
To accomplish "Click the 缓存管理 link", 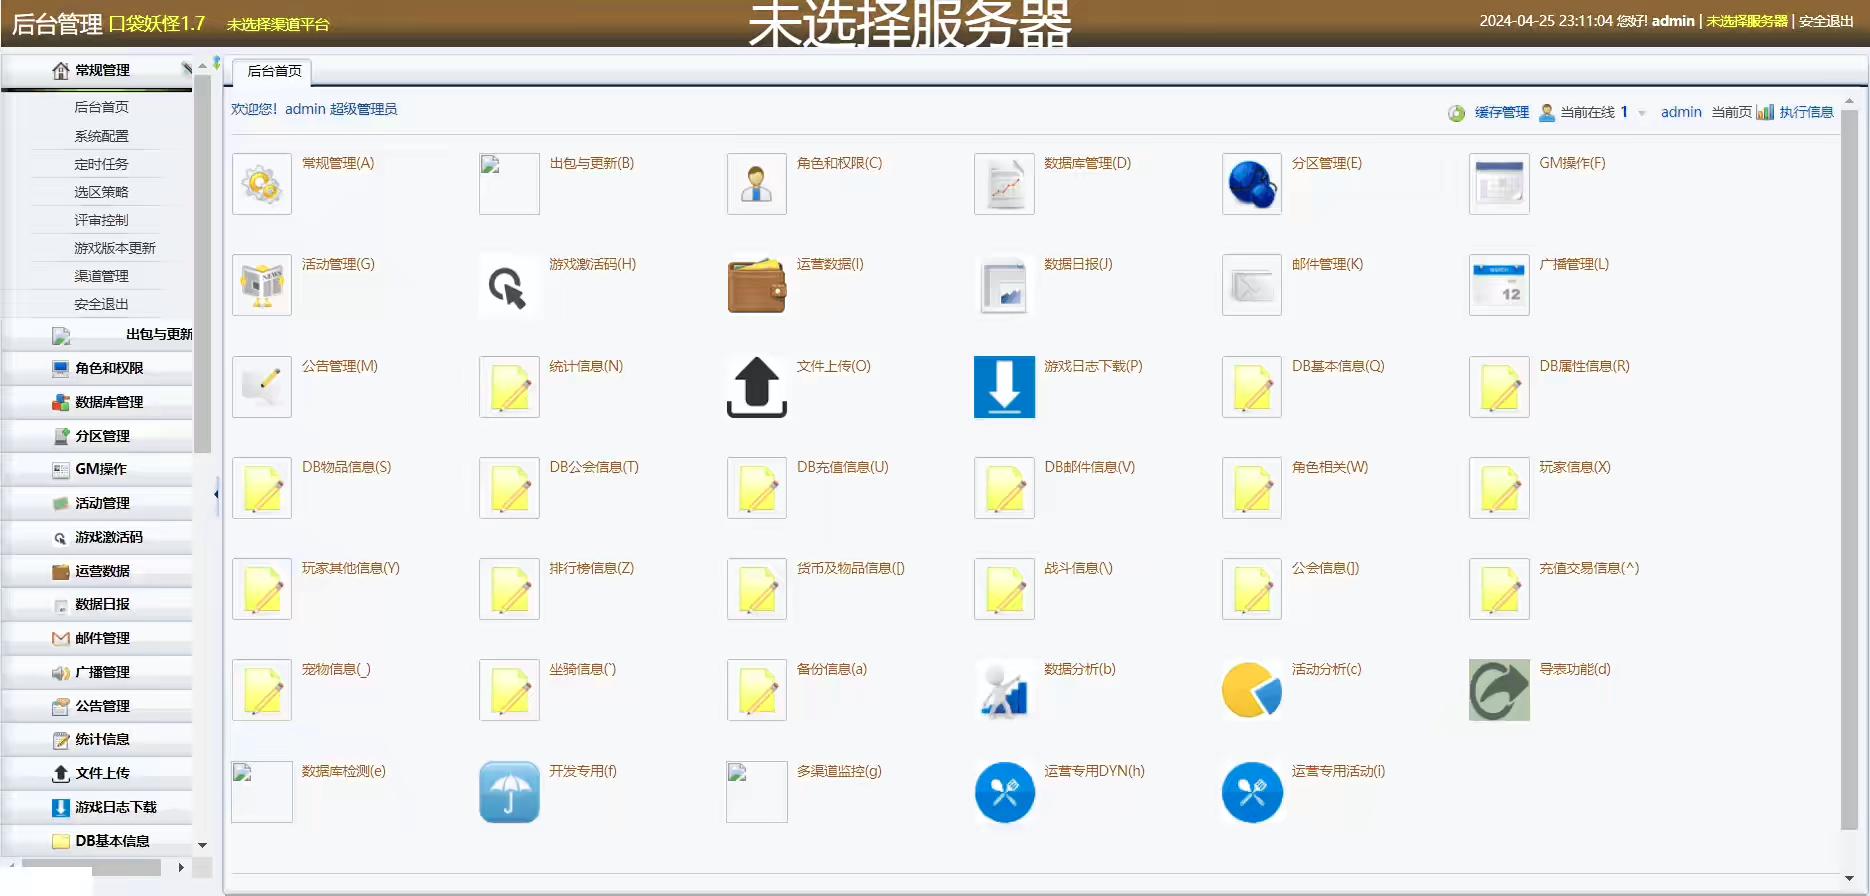I will [x=1501, y=112].
